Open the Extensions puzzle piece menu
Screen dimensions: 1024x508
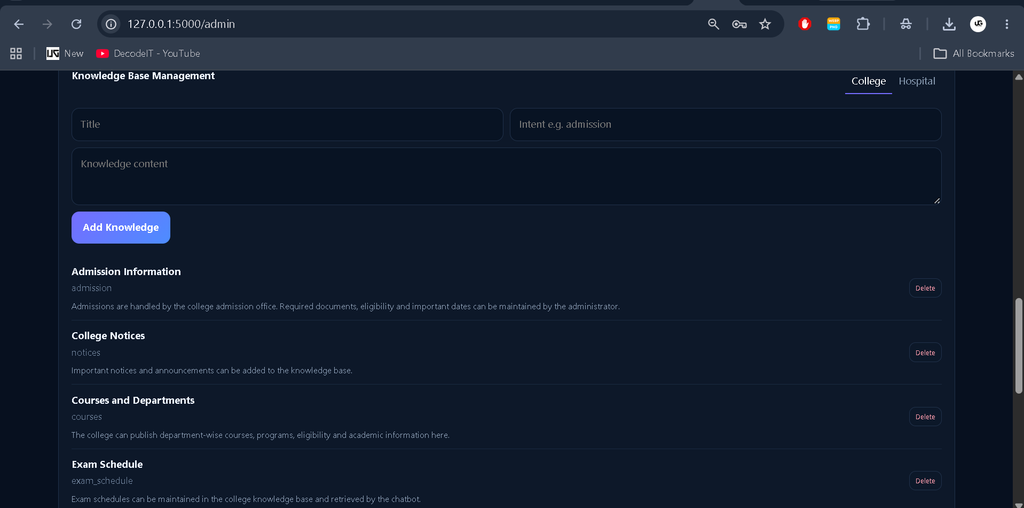pos(863,24)
